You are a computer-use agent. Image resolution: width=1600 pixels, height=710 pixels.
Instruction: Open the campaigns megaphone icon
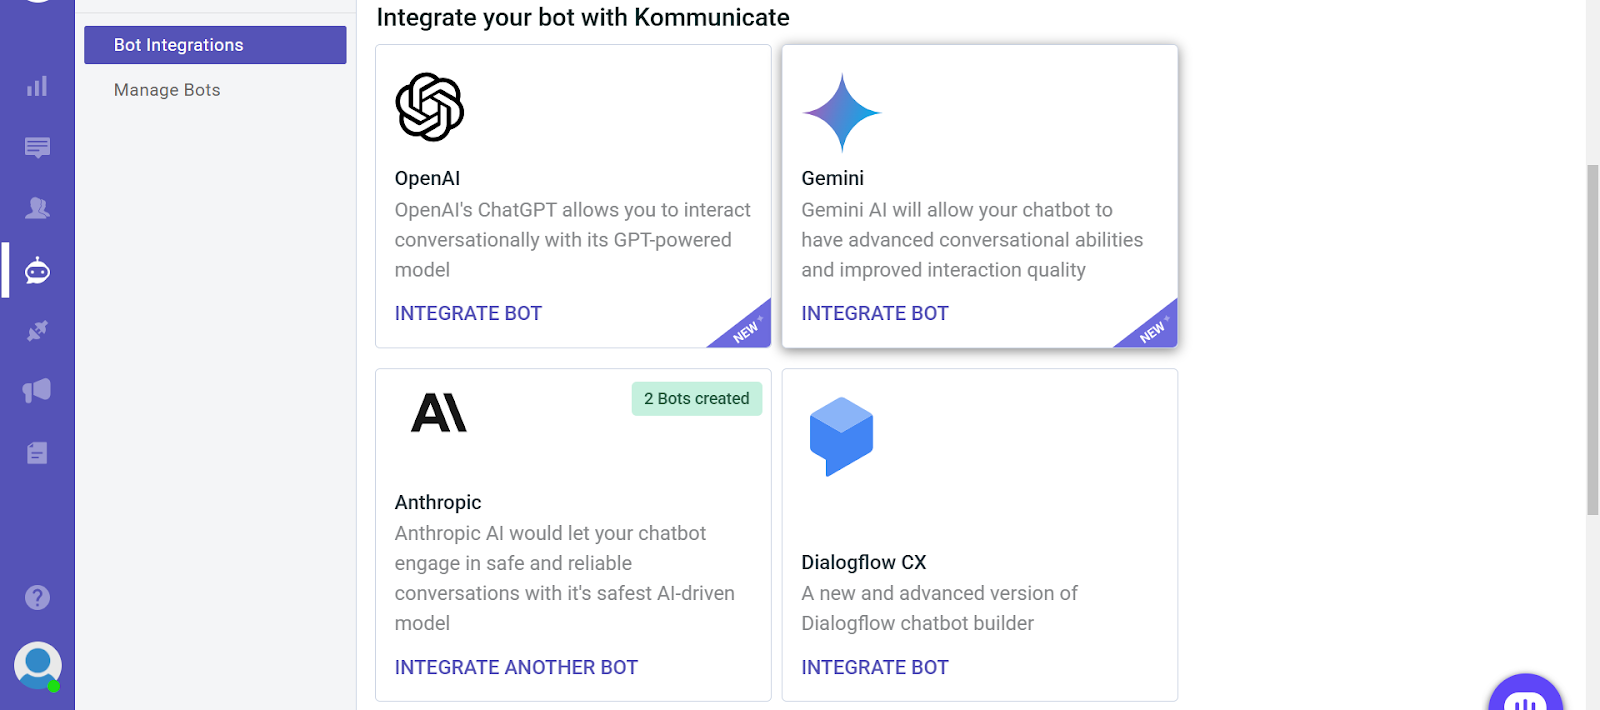click(x=37, y=391)
